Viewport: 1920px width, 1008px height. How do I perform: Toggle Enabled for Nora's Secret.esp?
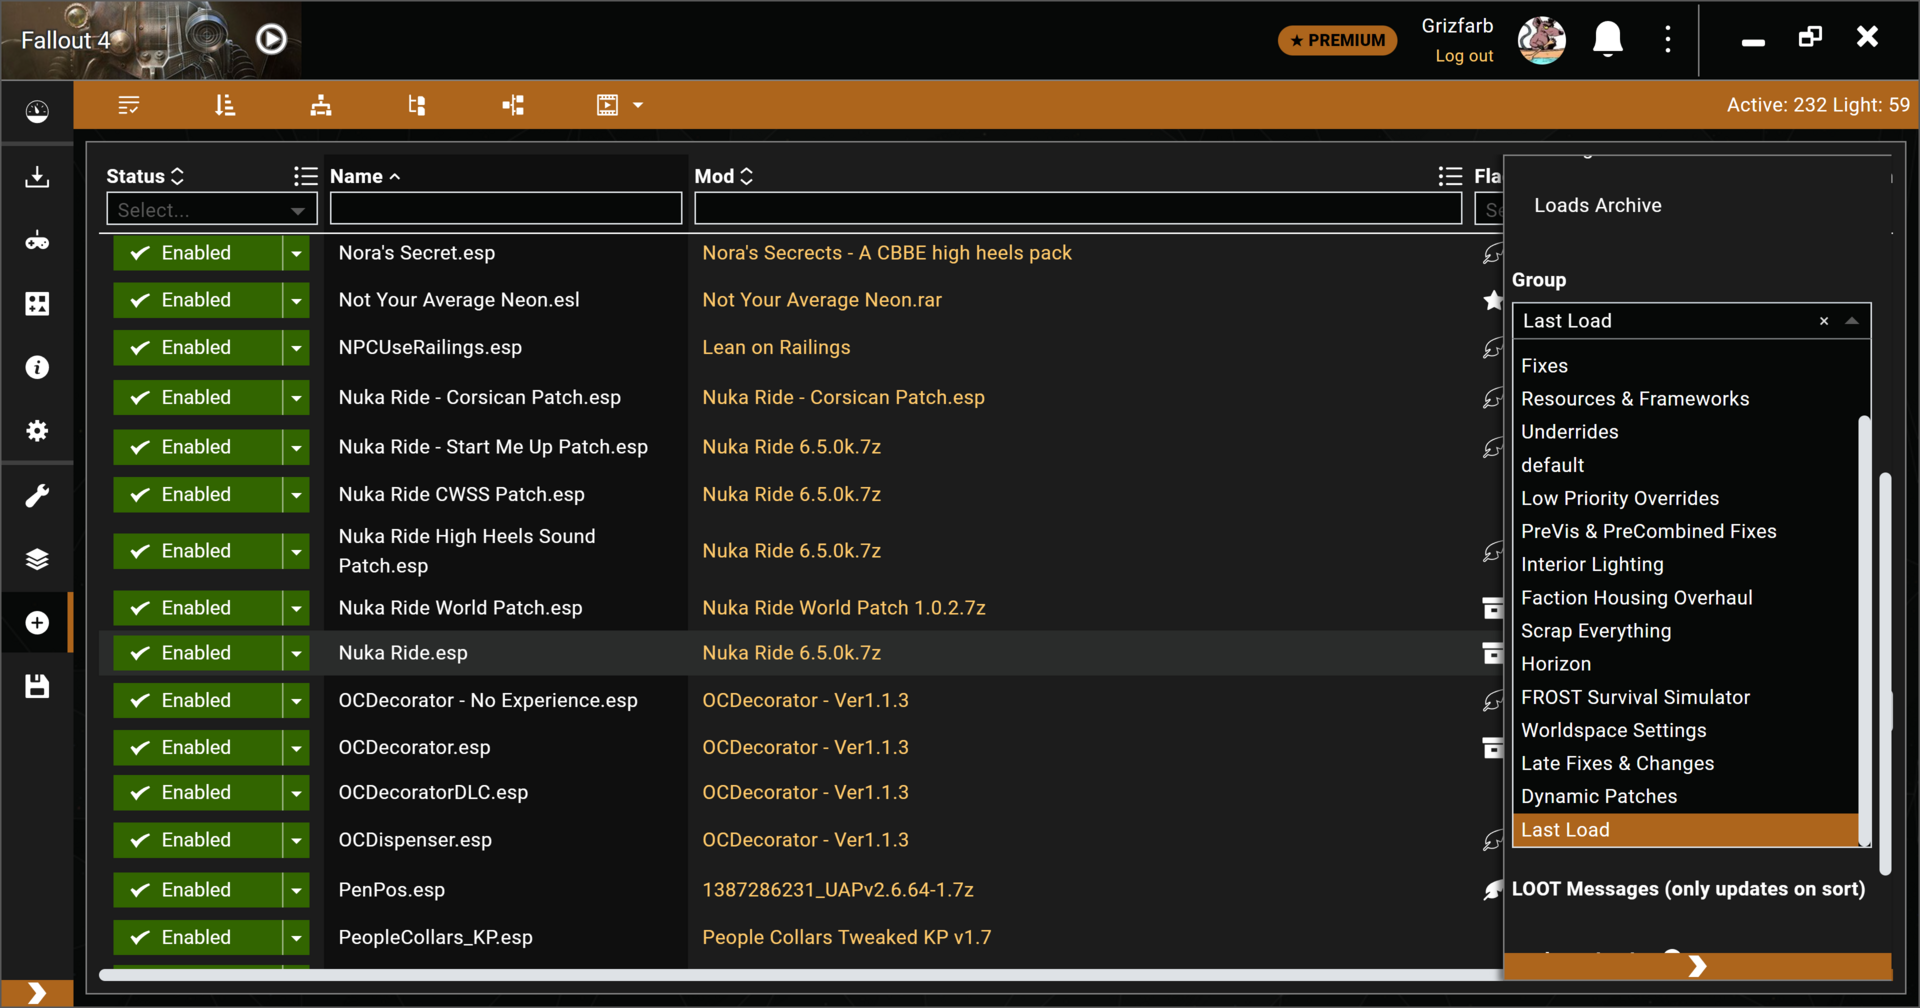tap(197, 253)
